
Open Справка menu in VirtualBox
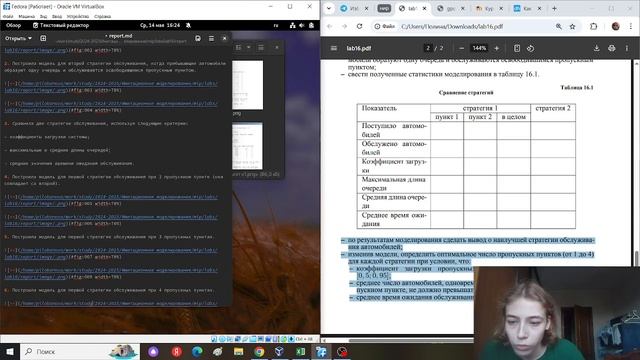click(102, 17)
